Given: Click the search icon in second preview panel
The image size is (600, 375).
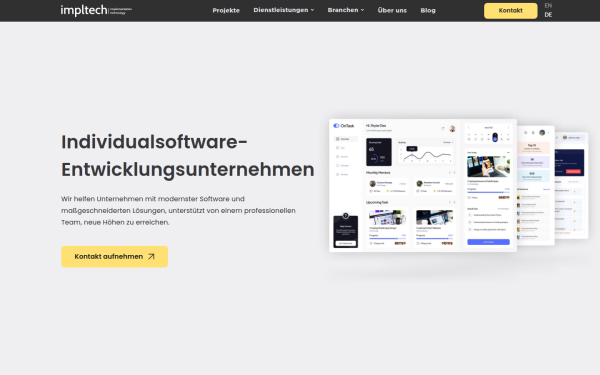Looking at the screenshot, I should (526, 132).
